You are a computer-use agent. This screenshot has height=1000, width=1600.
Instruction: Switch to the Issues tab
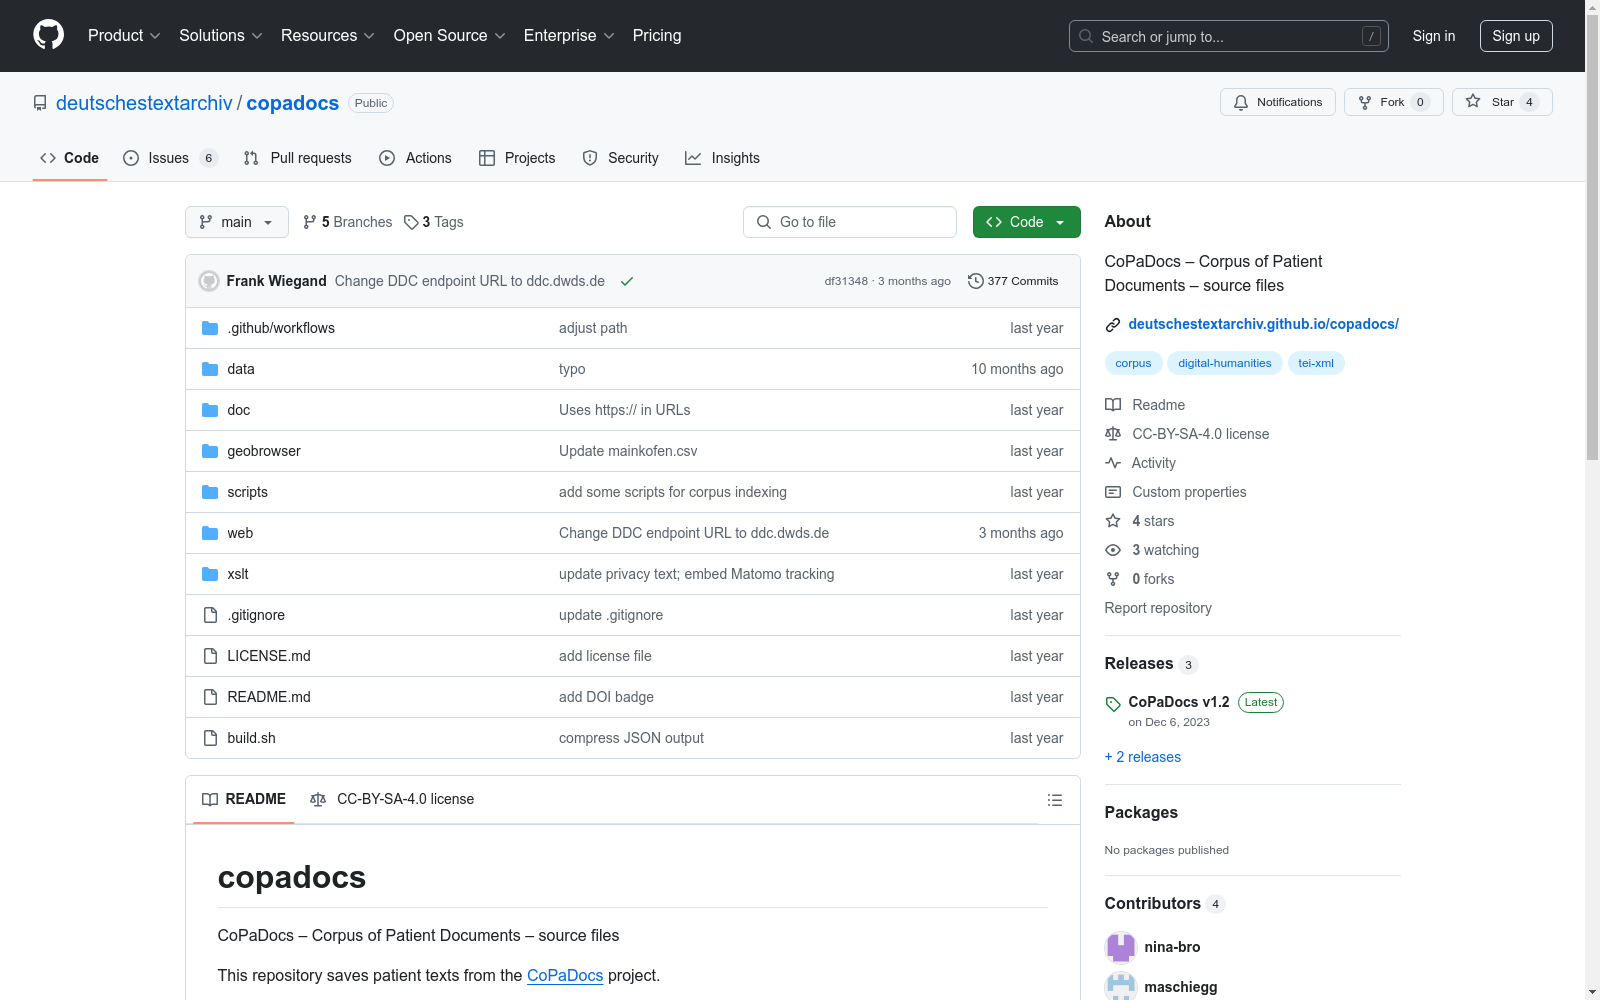pyautogui.click(x=170, y=158)
